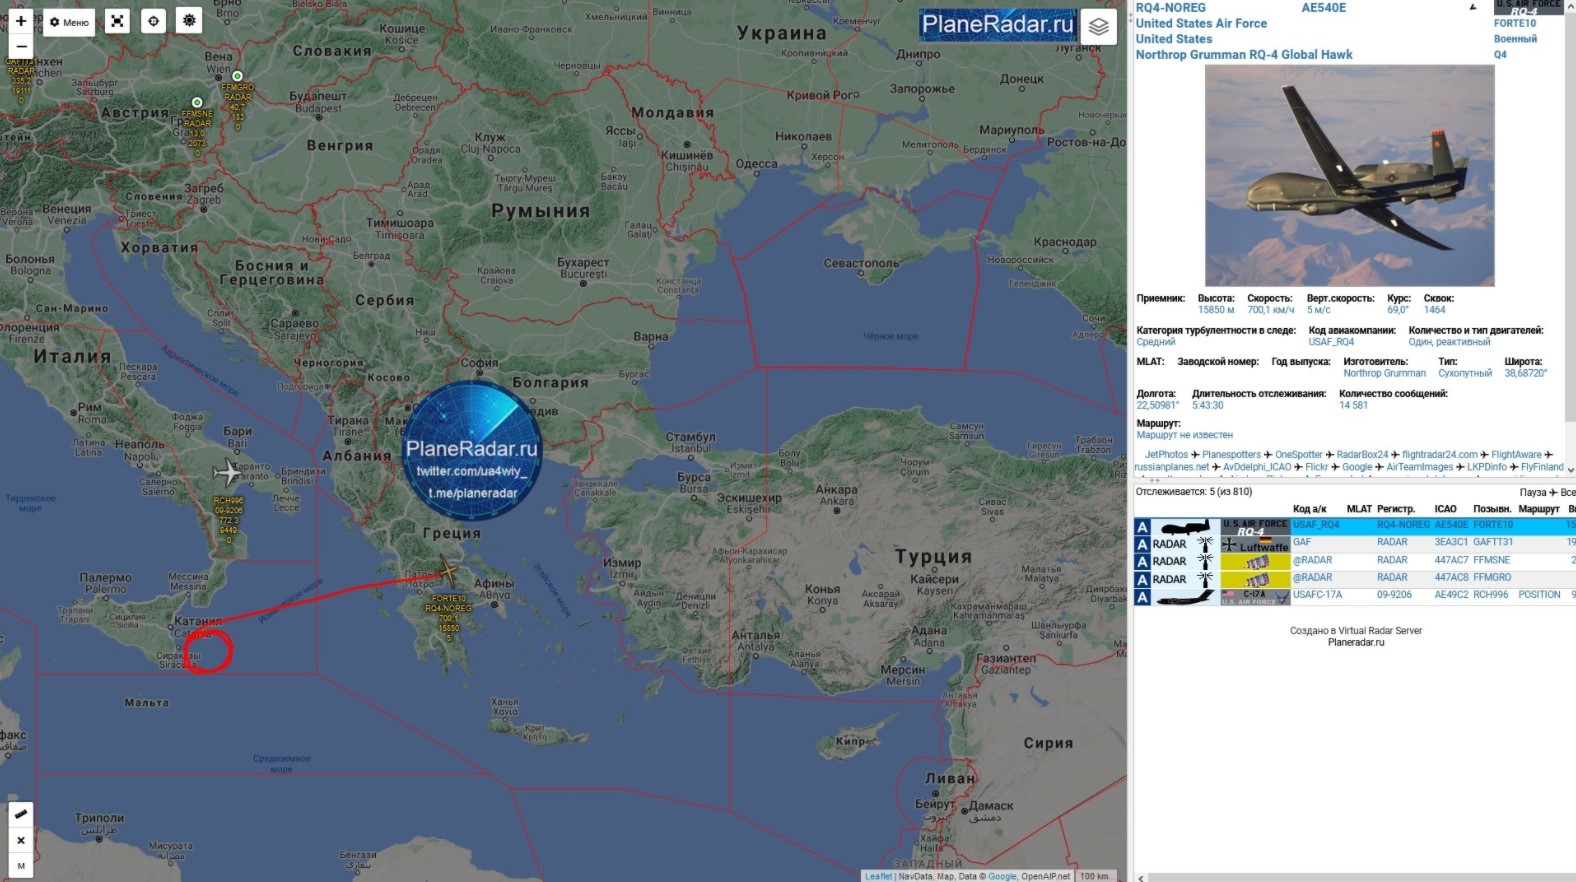Viewport: 1576px width, 882px height.
Task: Click the RQ4-NOREG title in details
Action: pos(1170,8)
